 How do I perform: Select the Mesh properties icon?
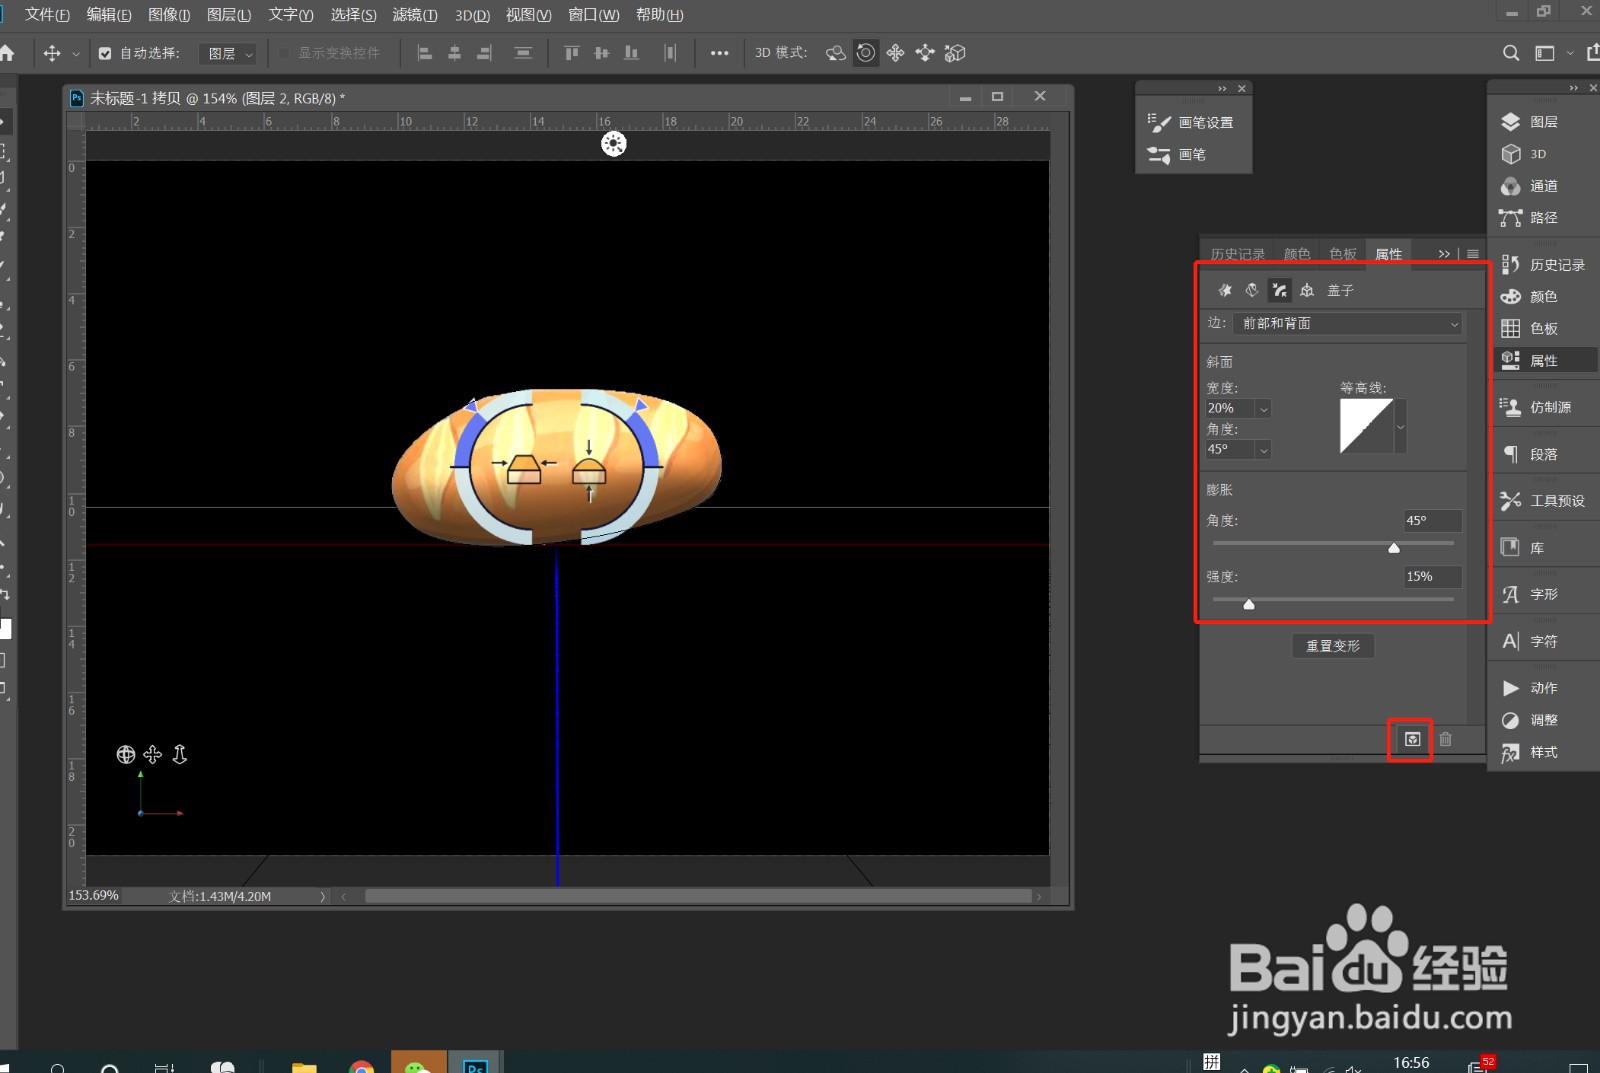coord(1225,290)
